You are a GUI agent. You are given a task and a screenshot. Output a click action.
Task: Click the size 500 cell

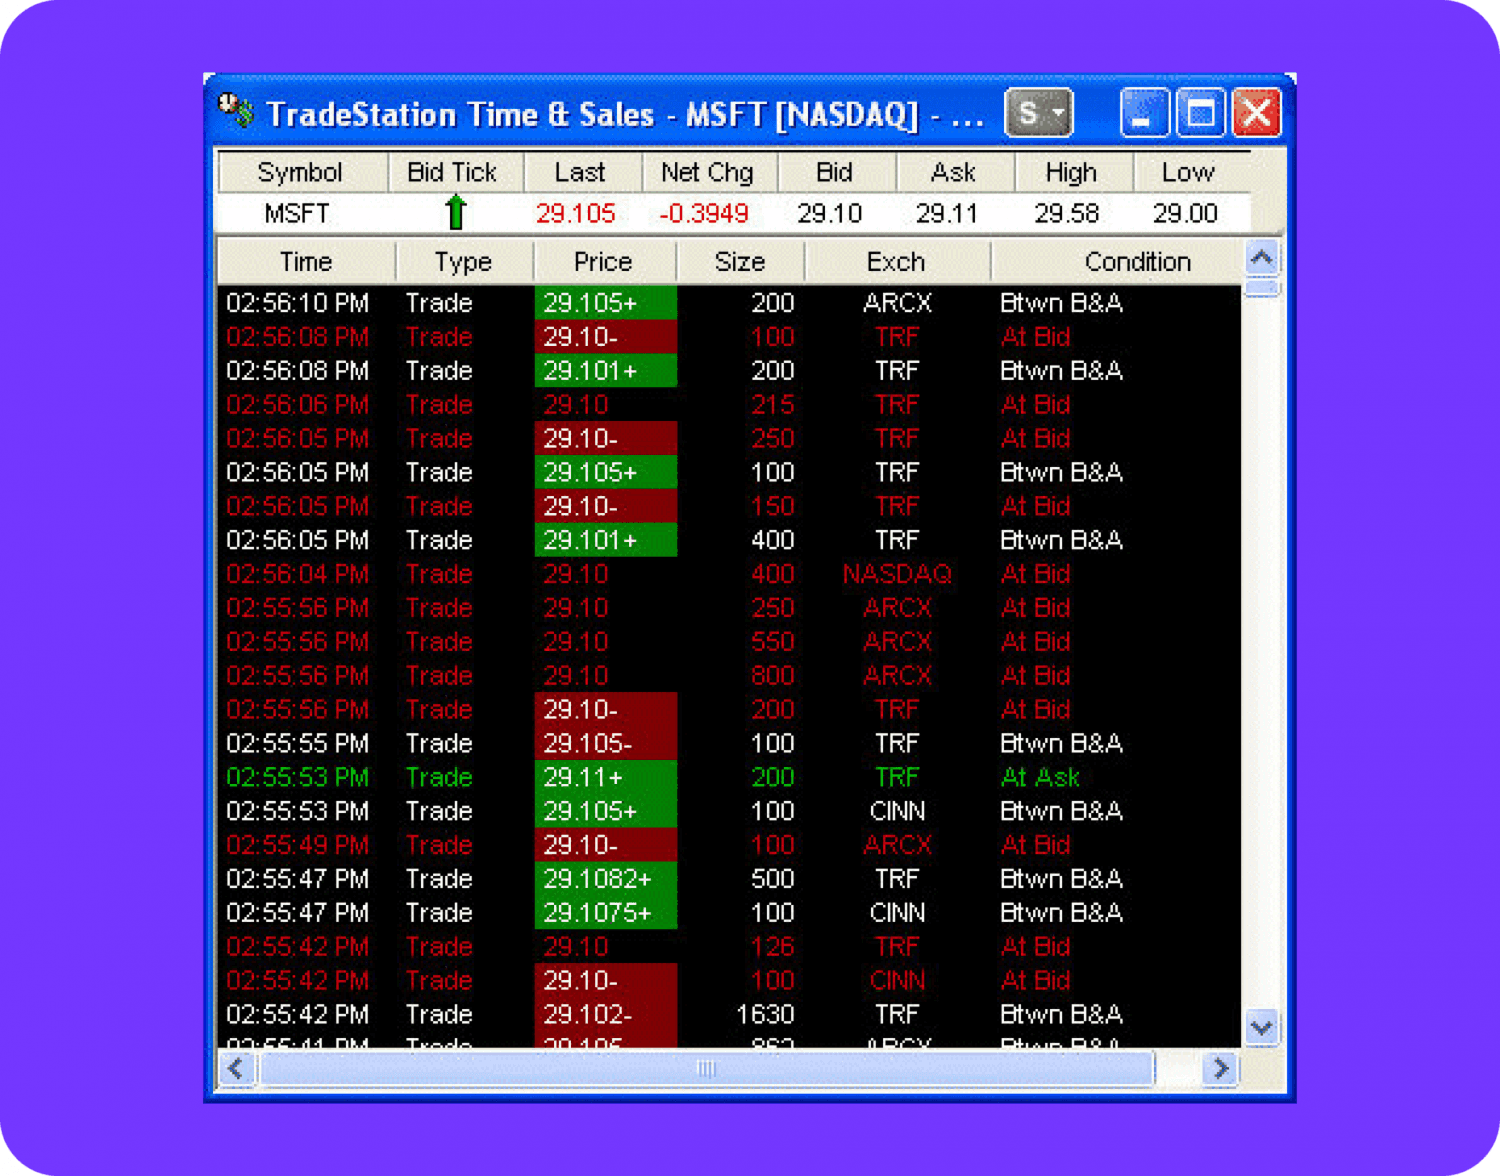click(x=773, y=879)
